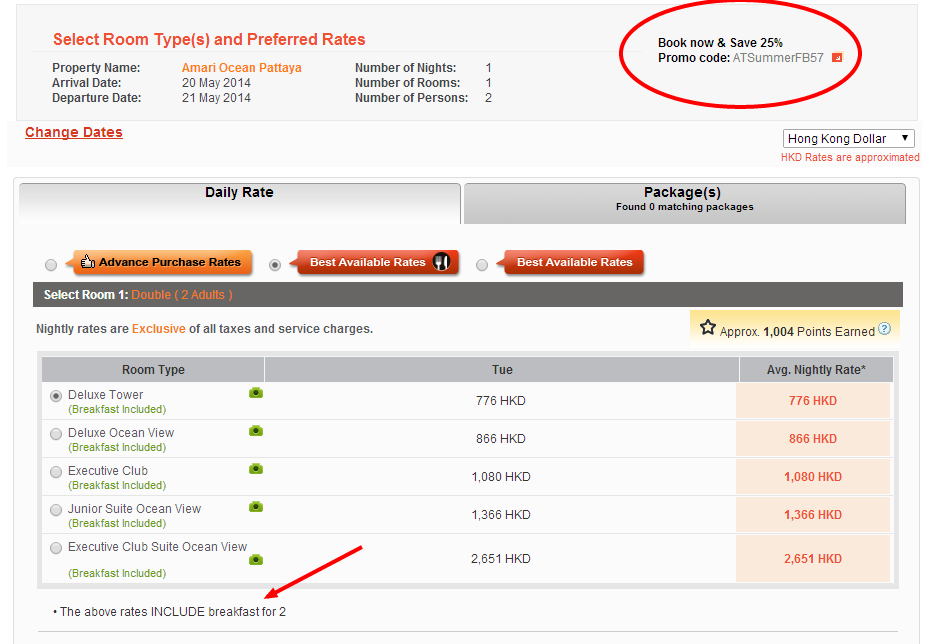Click help icon next to Points Earned

pos(884,329)
